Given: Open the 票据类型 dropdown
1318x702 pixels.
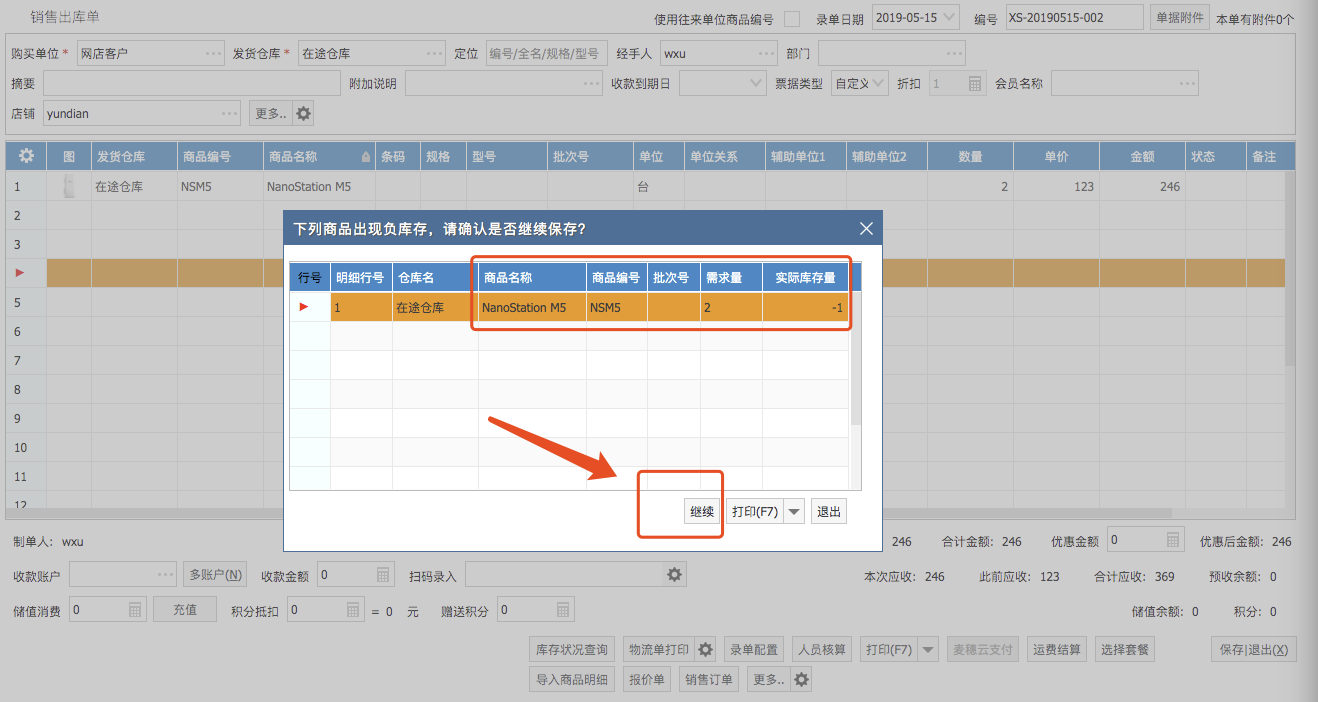Looking at the screenshot, I should pyautogui.click(x=878, y=84).
